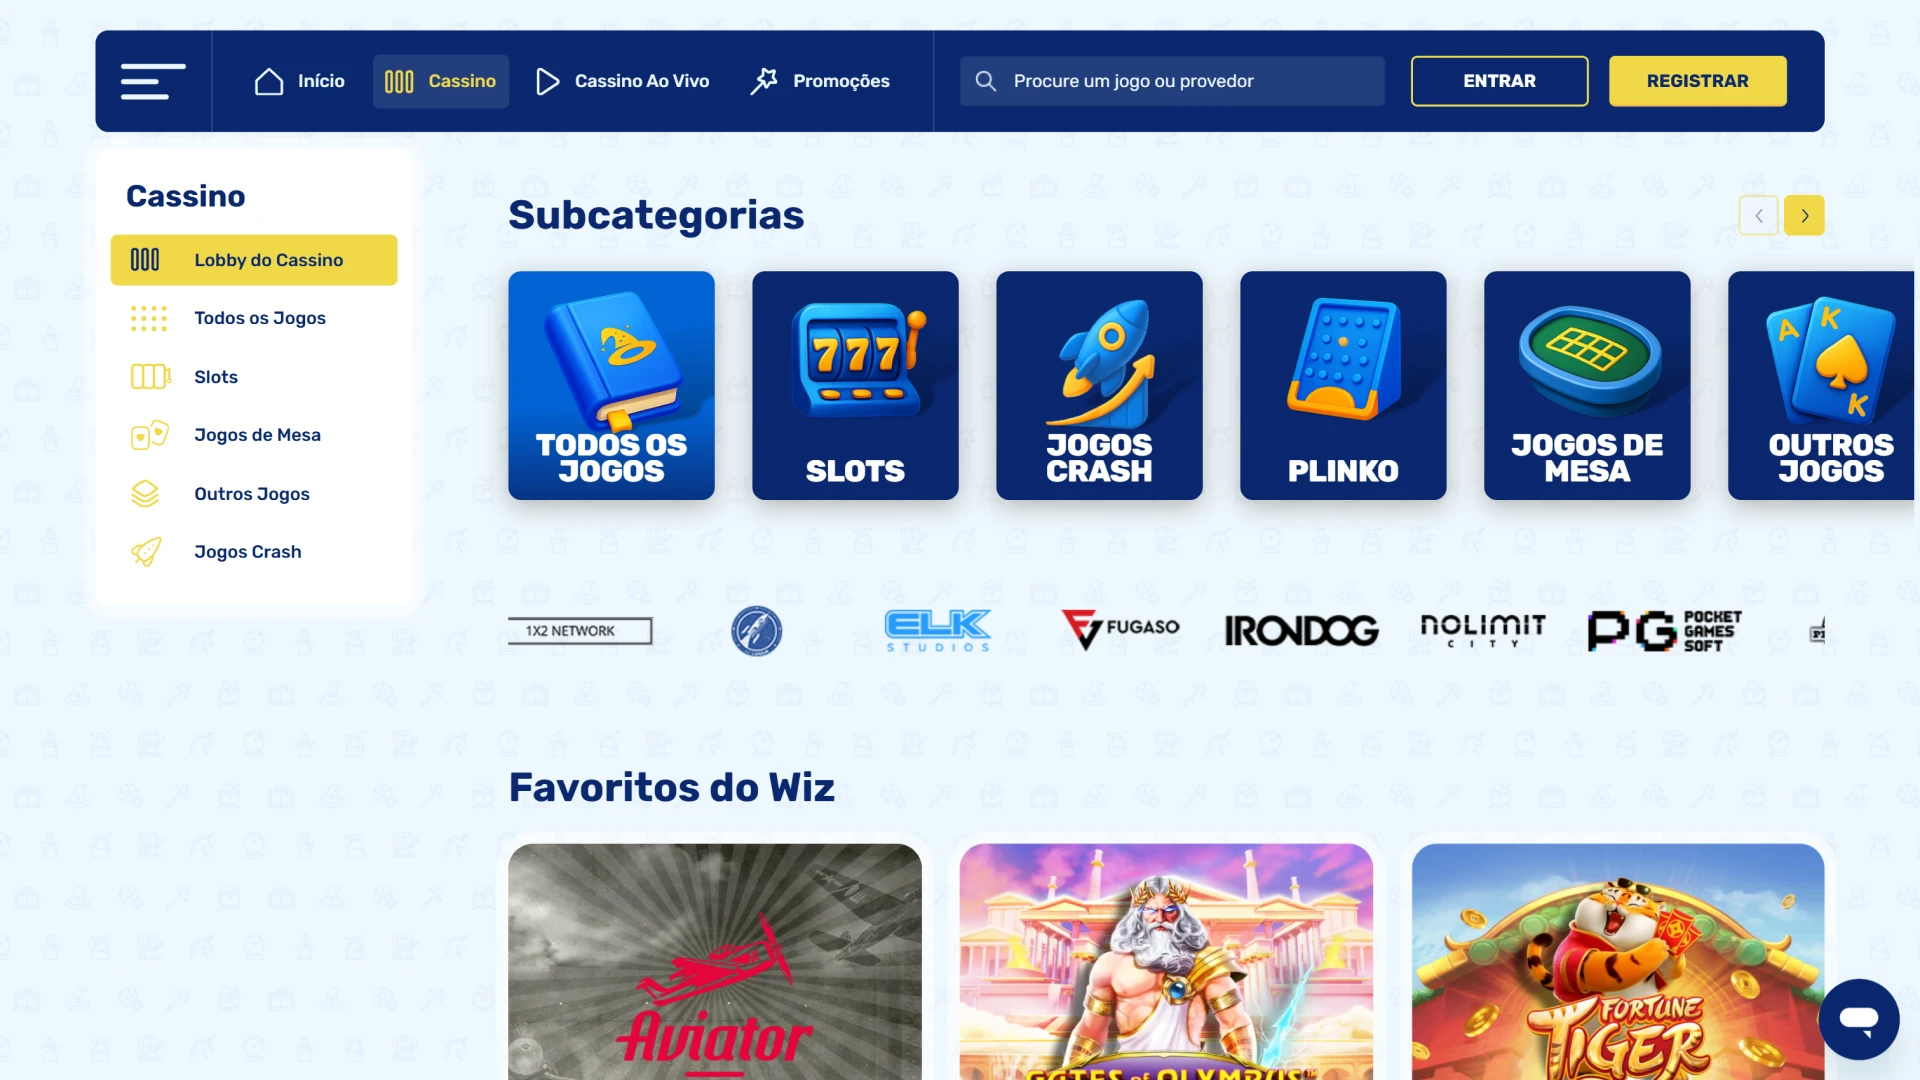Click the PG Pocket Games Soft logo
This screenshot has height=1080, width=1920.
click(1664, 631)
